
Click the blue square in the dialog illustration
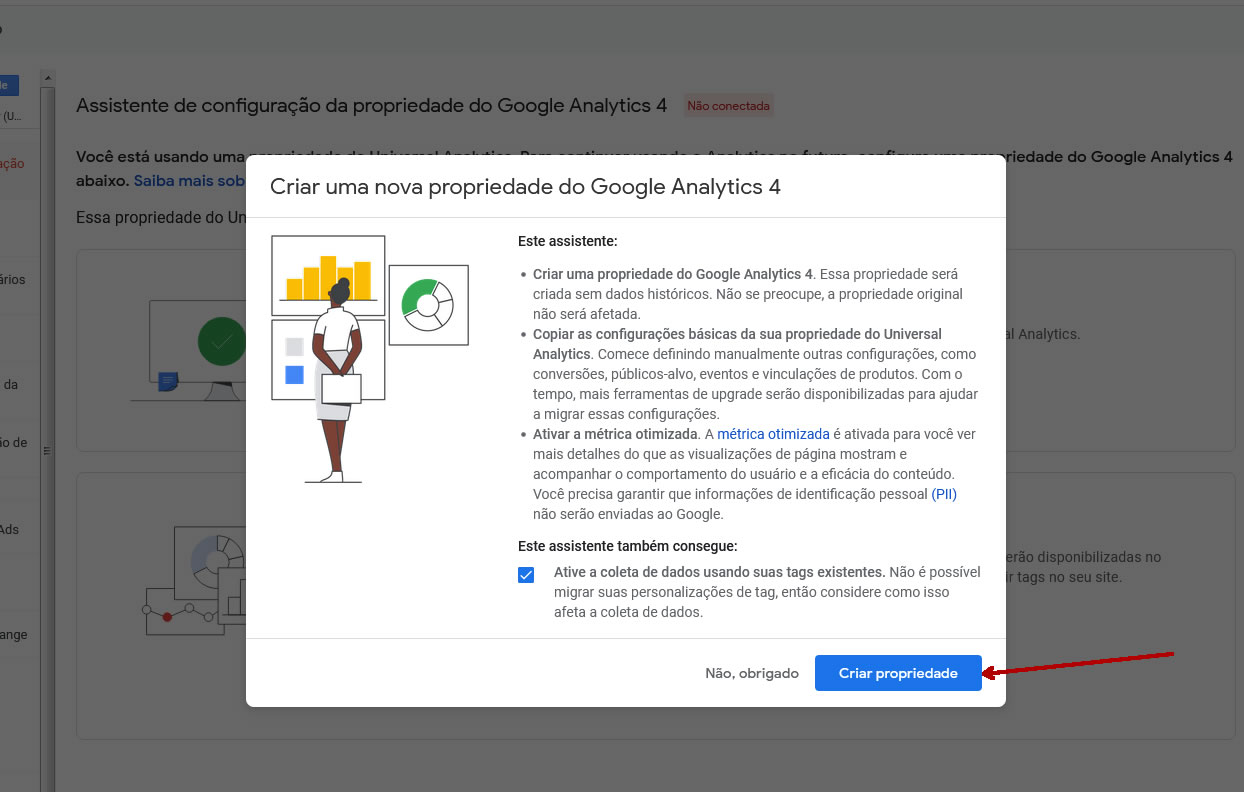tap(294, 375)
